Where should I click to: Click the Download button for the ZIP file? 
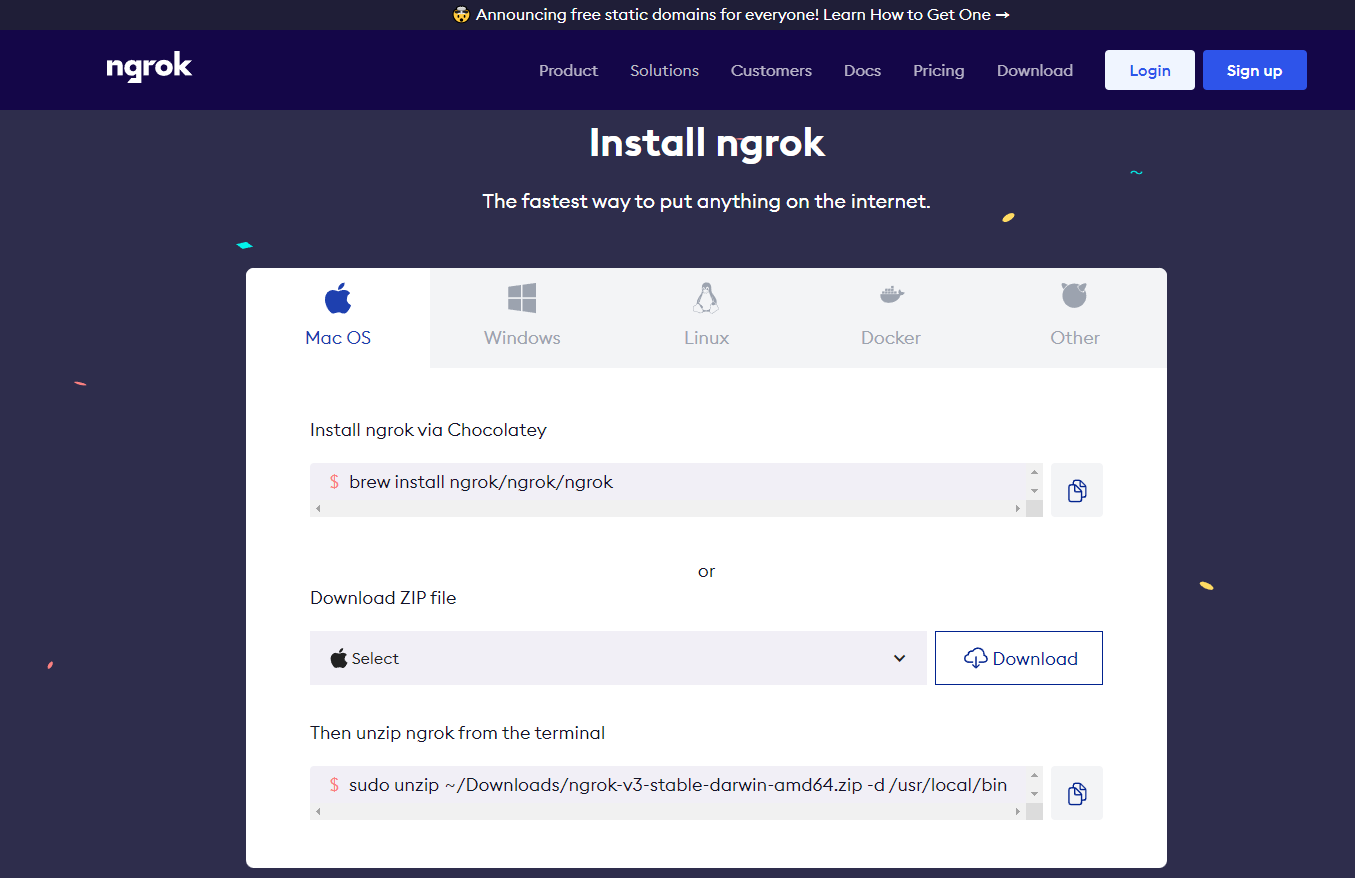(1018, 658)
